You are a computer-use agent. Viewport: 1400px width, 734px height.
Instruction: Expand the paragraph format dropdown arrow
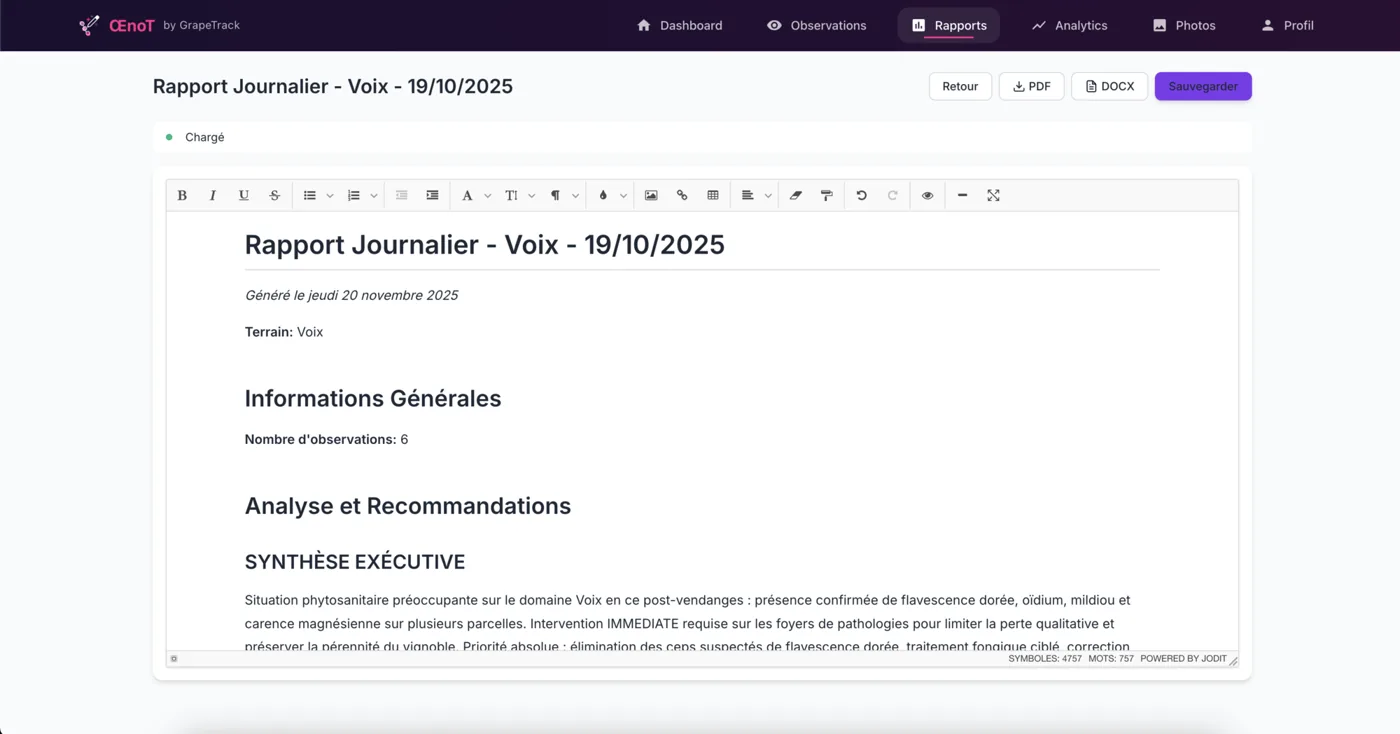pyautogui.click(x=576, y=196)
